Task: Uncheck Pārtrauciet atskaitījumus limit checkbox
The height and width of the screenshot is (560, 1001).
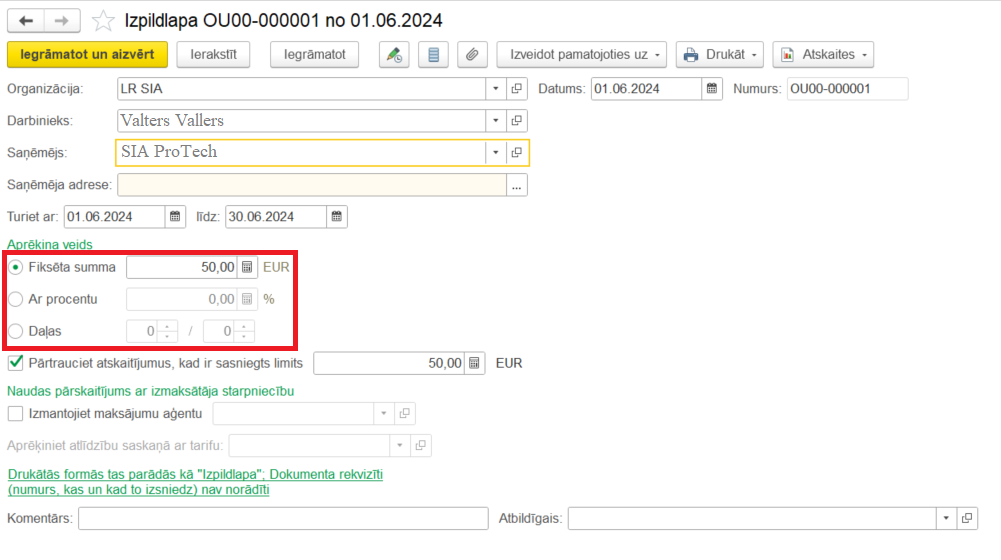Action: pyautogui.click(x=16, y=363)
